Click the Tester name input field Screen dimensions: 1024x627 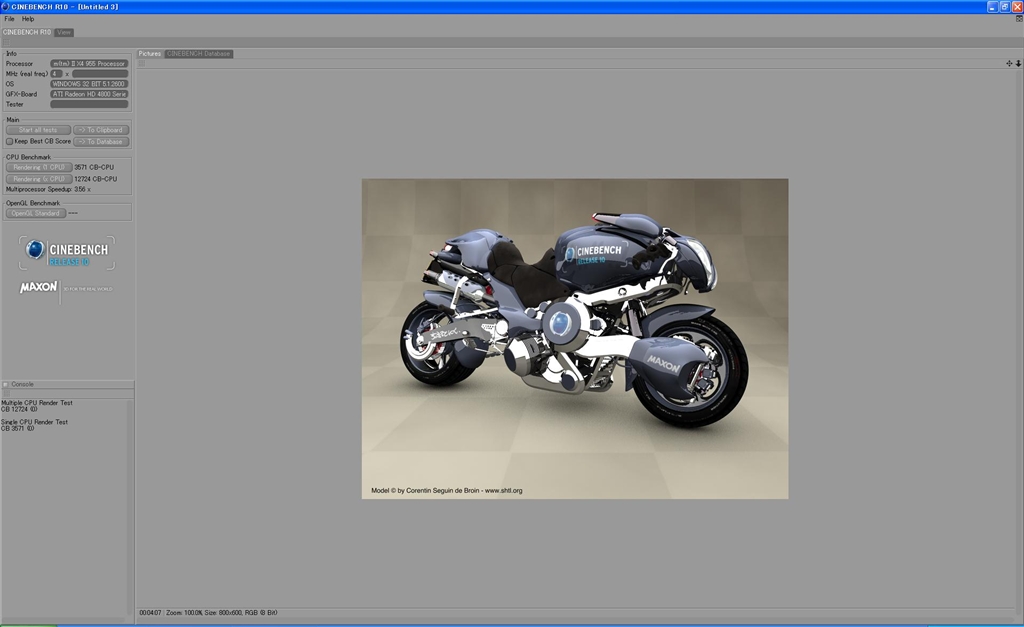click(x=89, y=104)
